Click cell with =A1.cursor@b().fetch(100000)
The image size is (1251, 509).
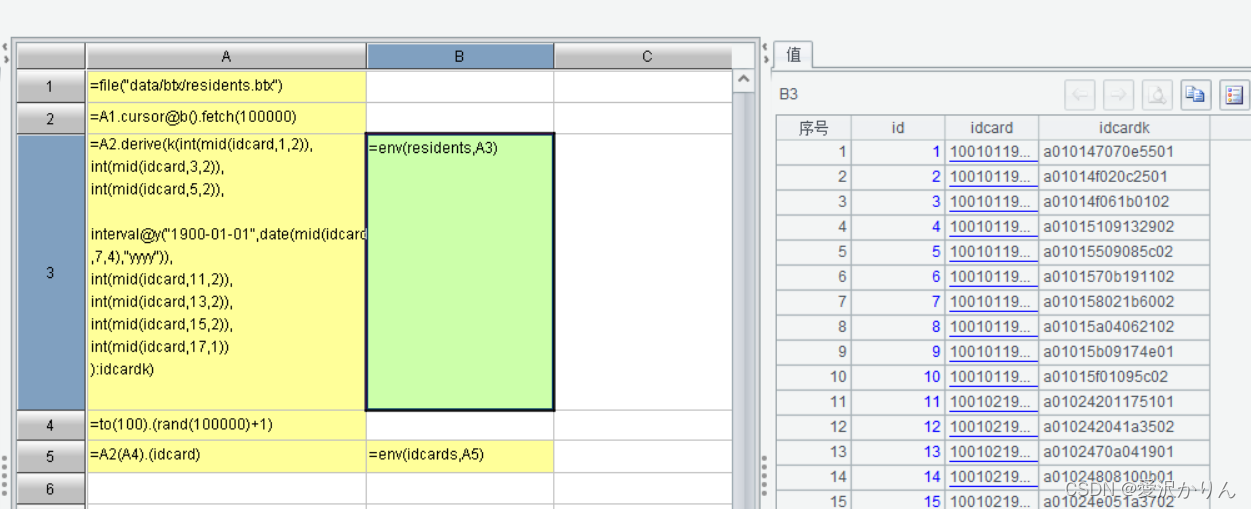tap(226, 118)
